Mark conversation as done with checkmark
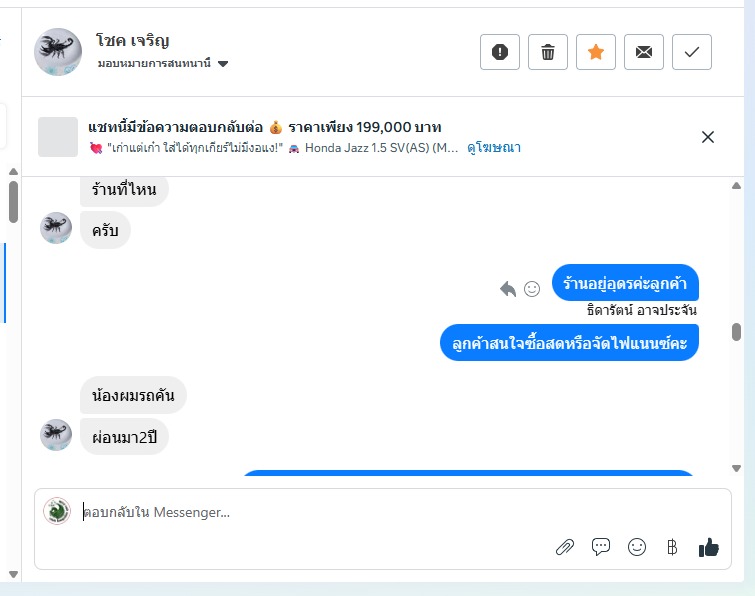755x596 pixels. (692, 52)
